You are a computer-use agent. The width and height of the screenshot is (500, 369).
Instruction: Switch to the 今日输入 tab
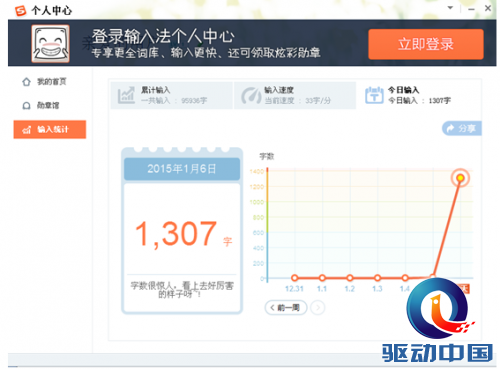pos(419,95)
